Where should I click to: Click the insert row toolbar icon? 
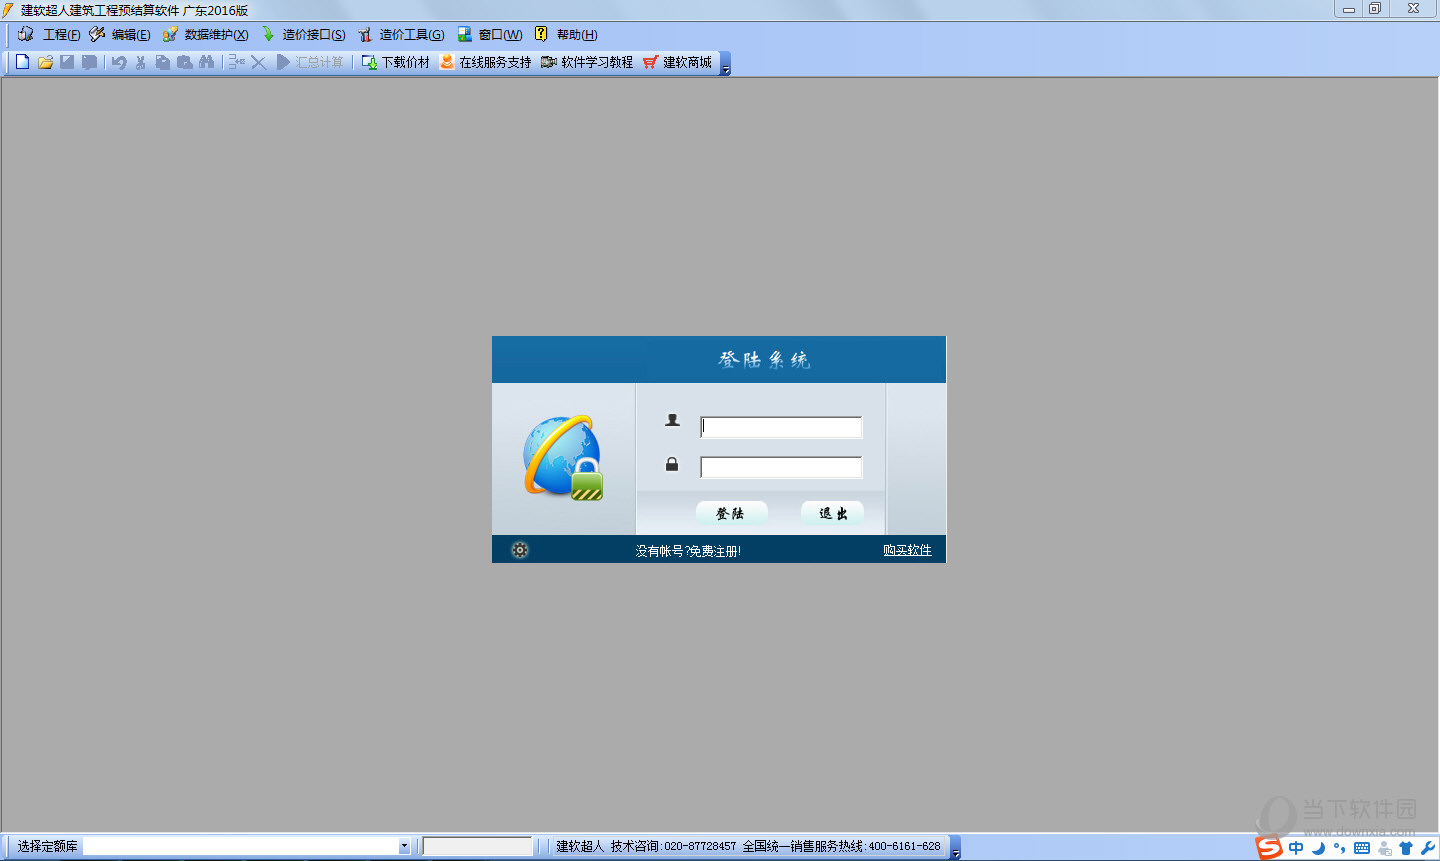(236, 62)
